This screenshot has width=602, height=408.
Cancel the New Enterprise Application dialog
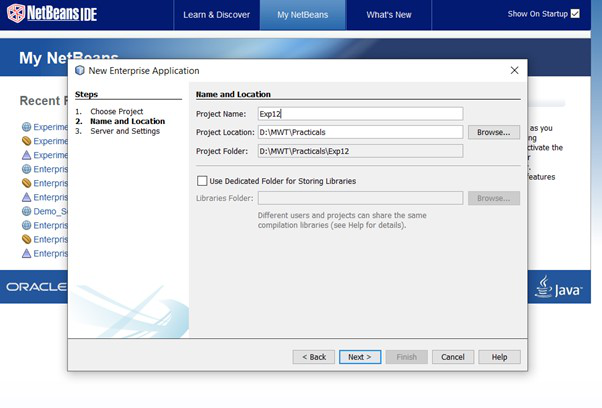pyautogui.click(x=453, y=357)
